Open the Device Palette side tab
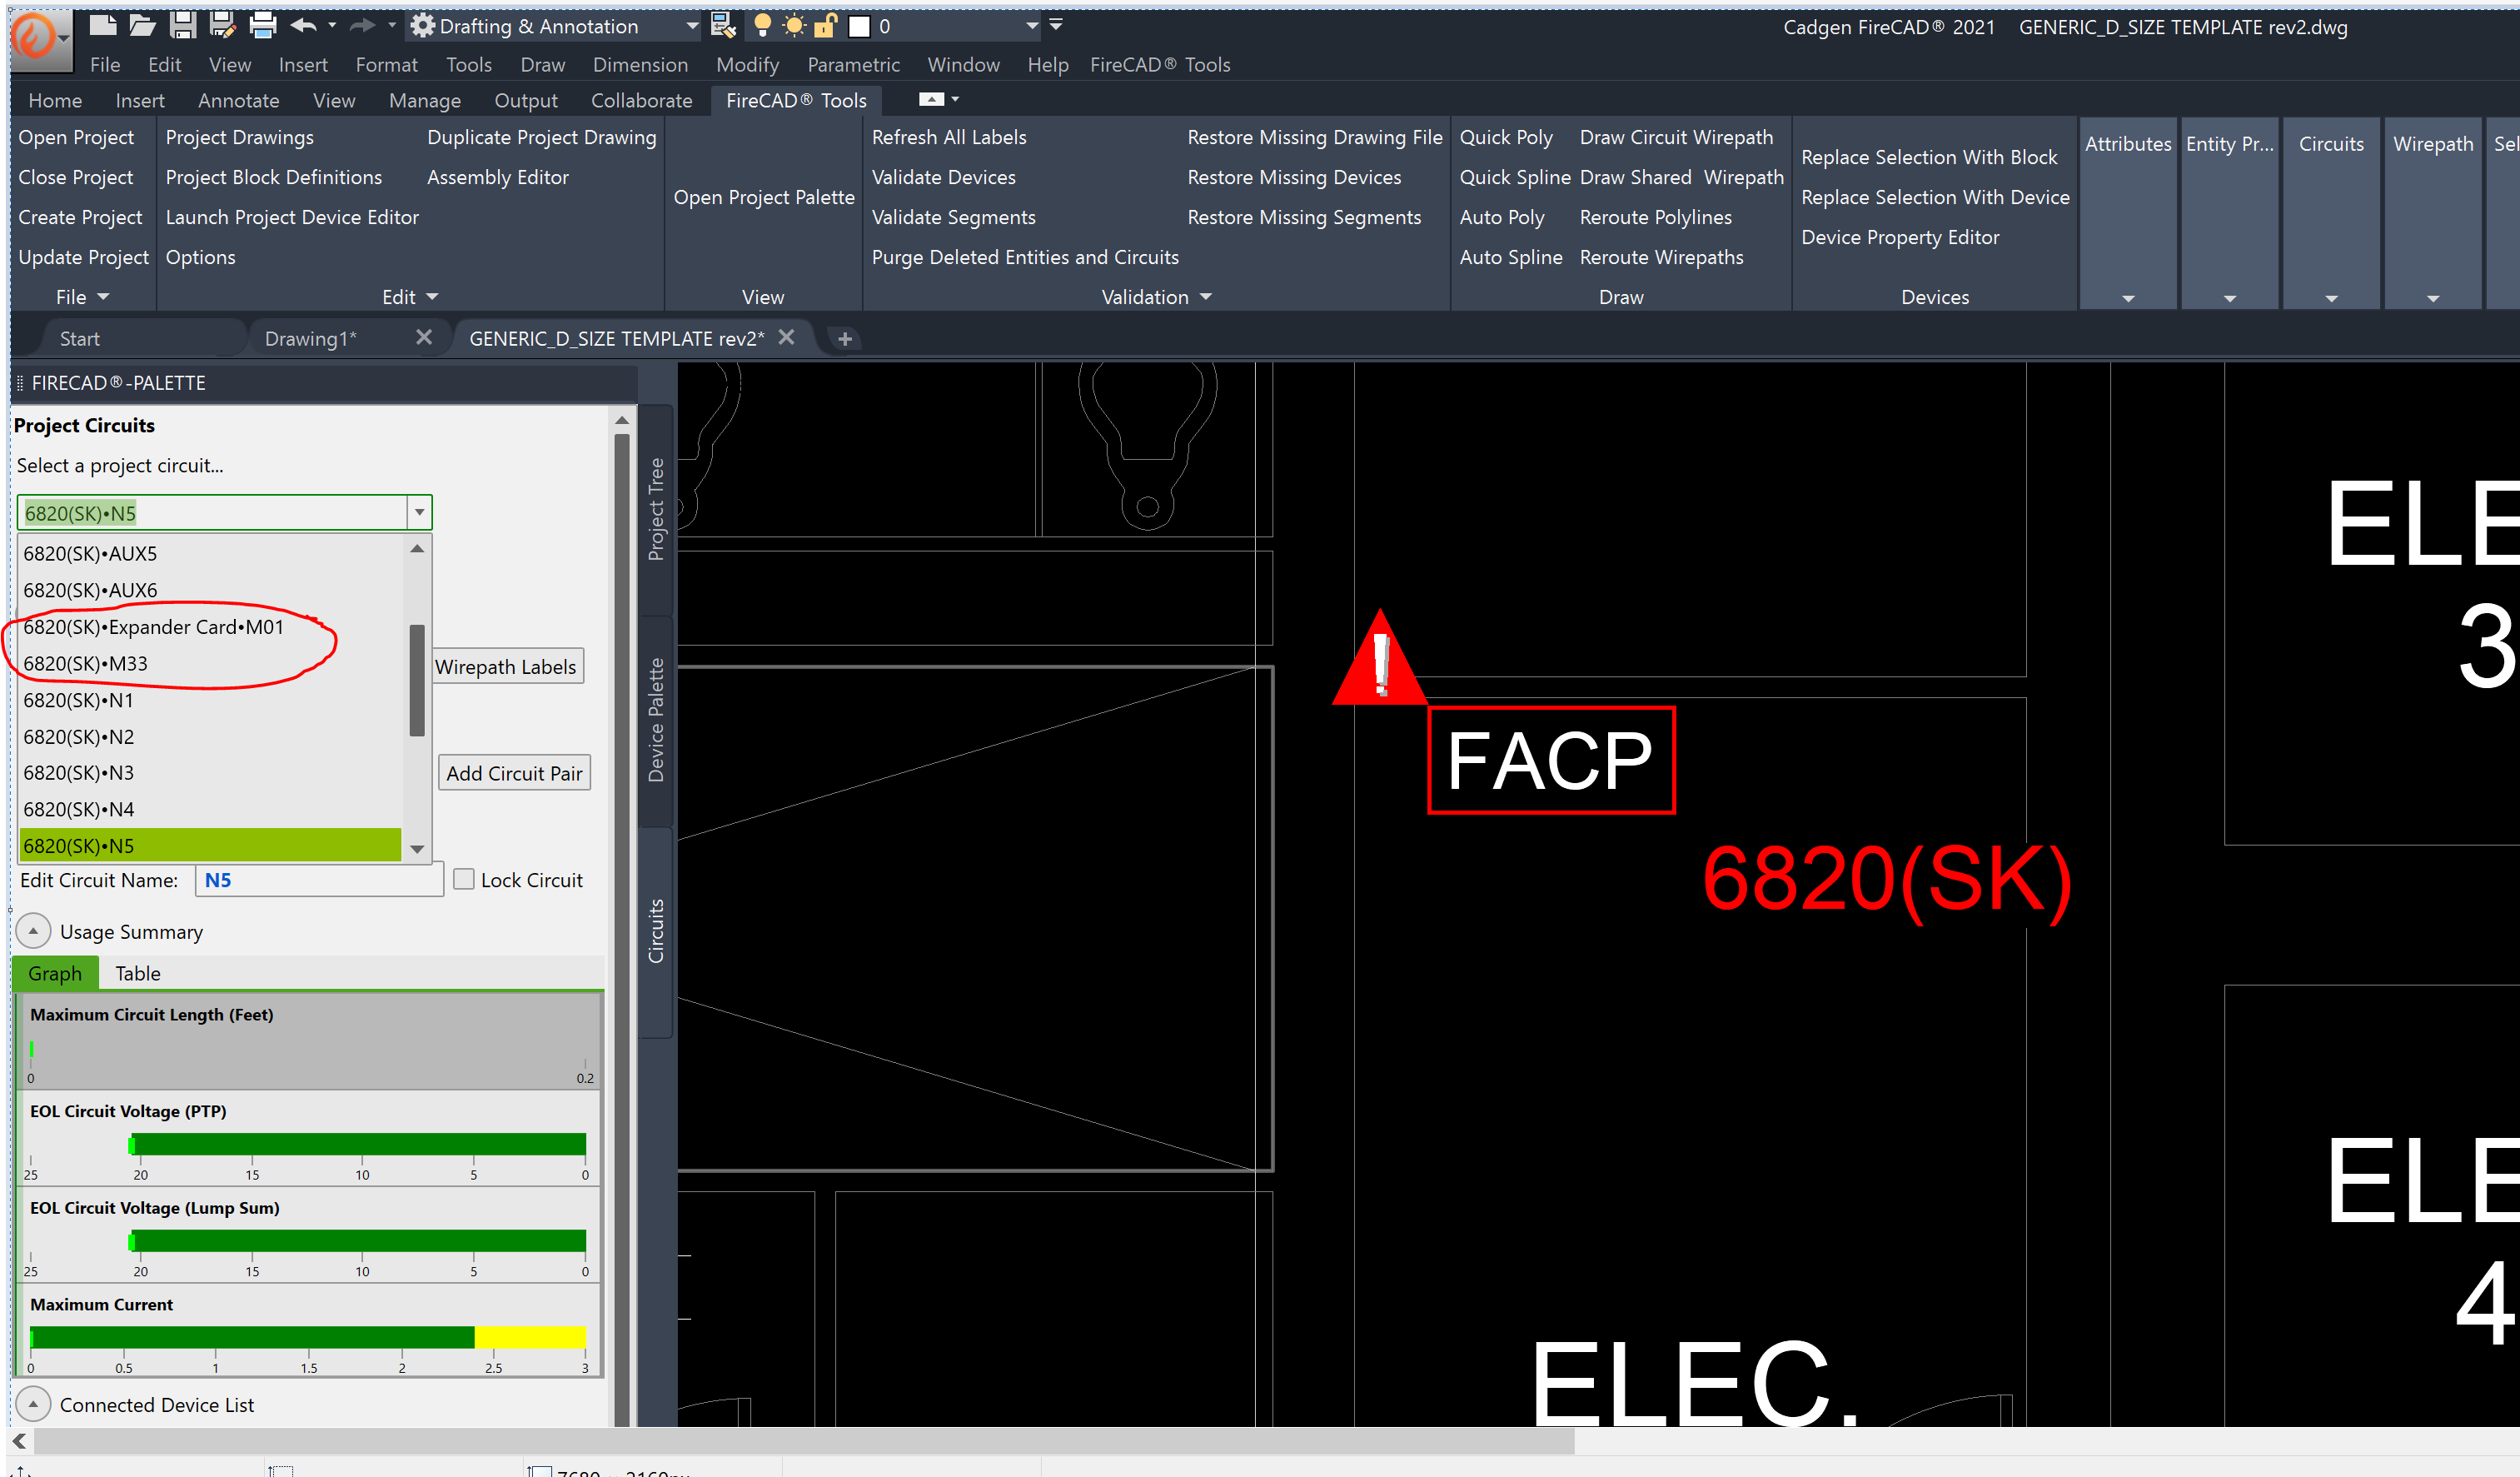Viewport: 2520px width, 1477px height. click(656, 720)
